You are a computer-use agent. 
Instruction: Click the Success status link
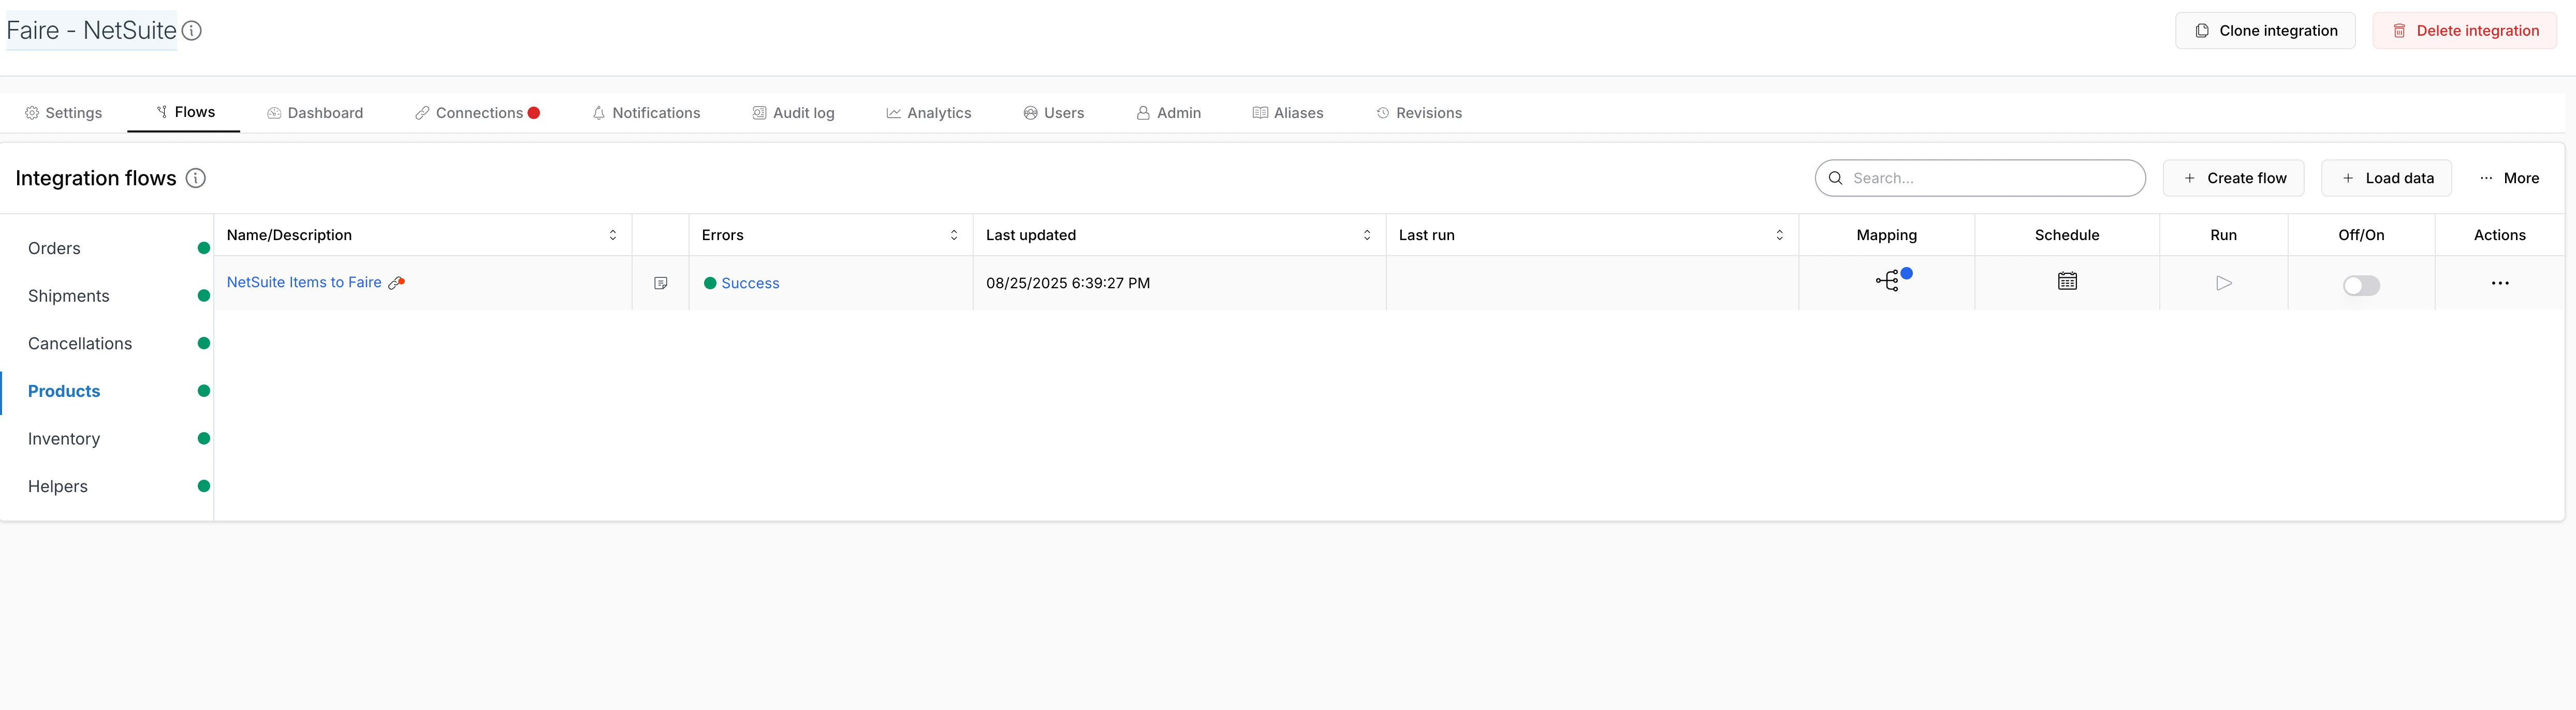coord(750,284)
